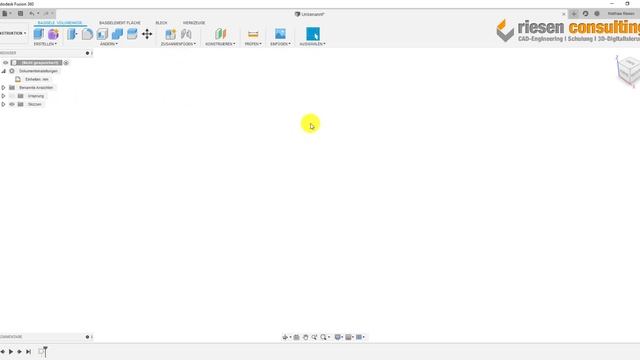Click the new design tab plus icon
Viewport: 640px width, 360px height.
pyautogui.click(x=574, y=13)
